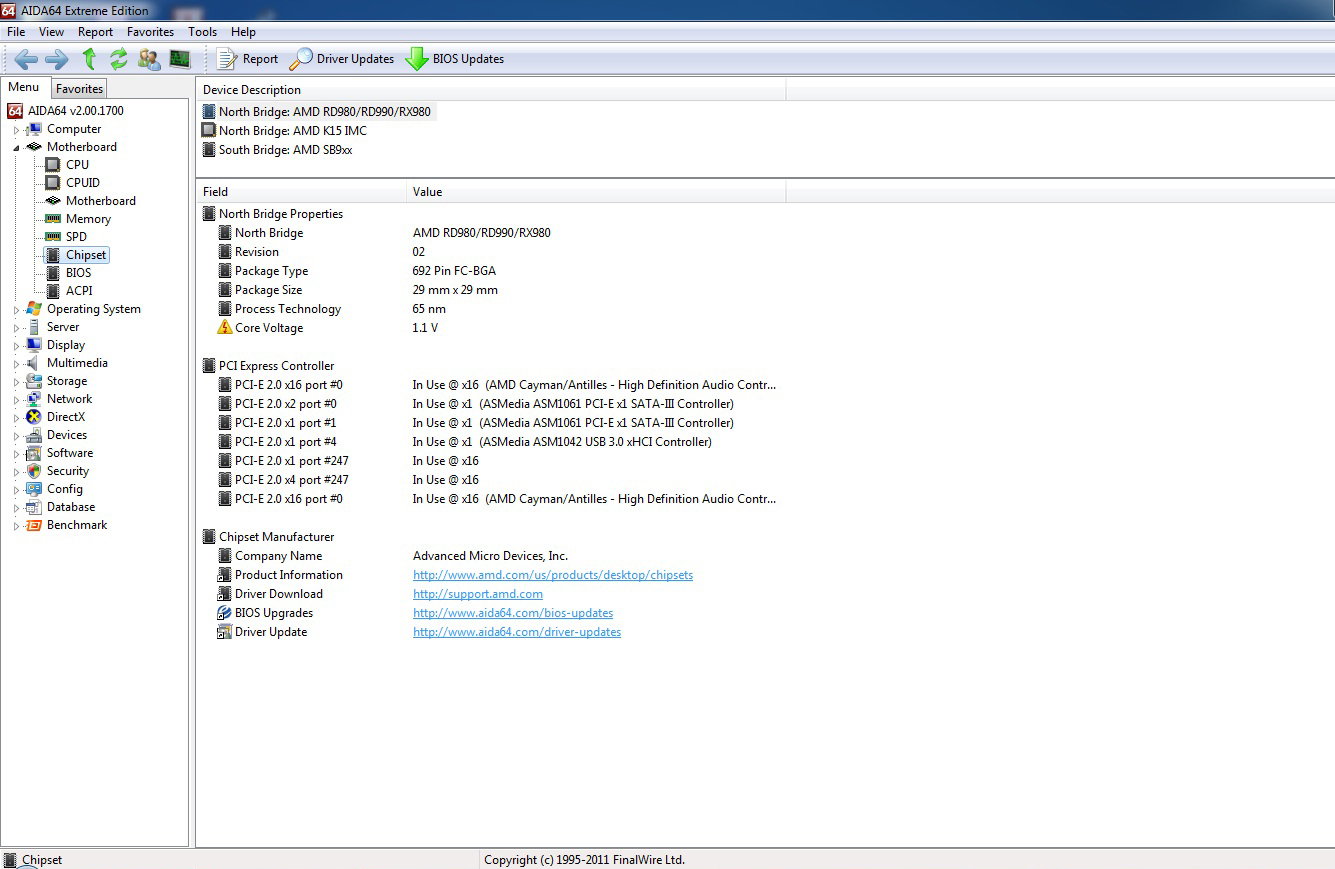Switch to the Favorites tab in the sidebar
Image resolution: width=1335 pixels, height=869 pixels.
pyautogui.click(x=79, y=89)
